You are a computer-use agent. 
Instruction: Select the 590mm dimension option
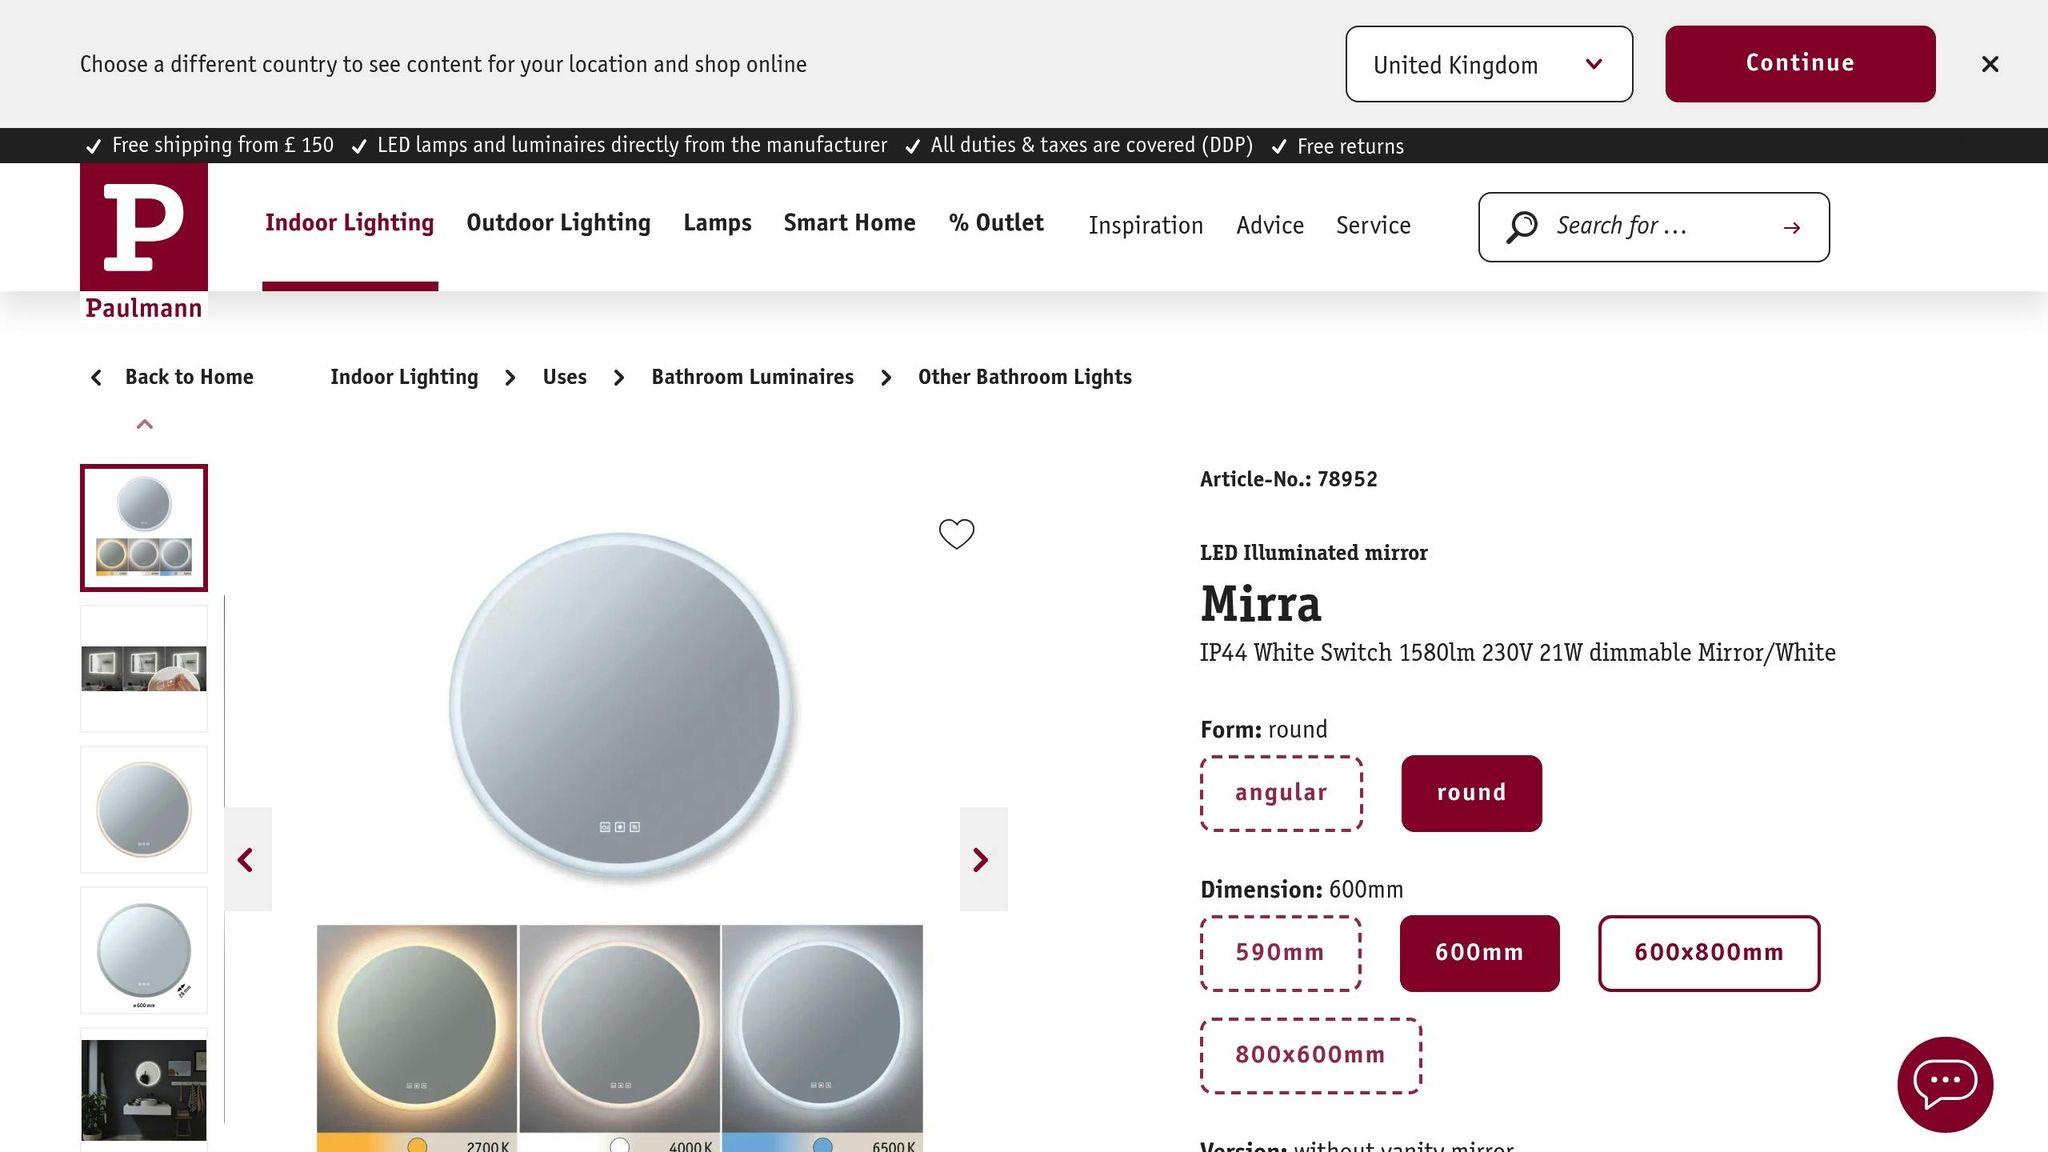point(1280,952)
